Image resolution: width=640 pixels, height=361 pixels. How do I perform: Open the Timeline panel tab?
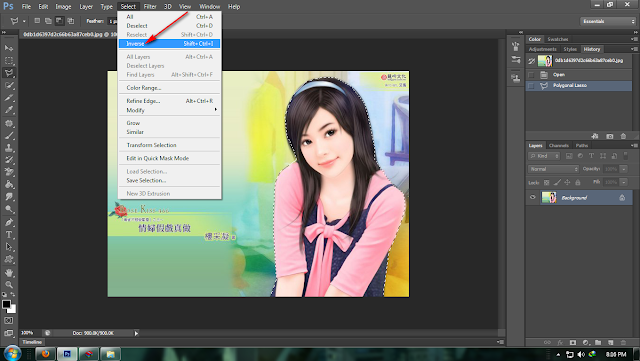coord(32,342)
